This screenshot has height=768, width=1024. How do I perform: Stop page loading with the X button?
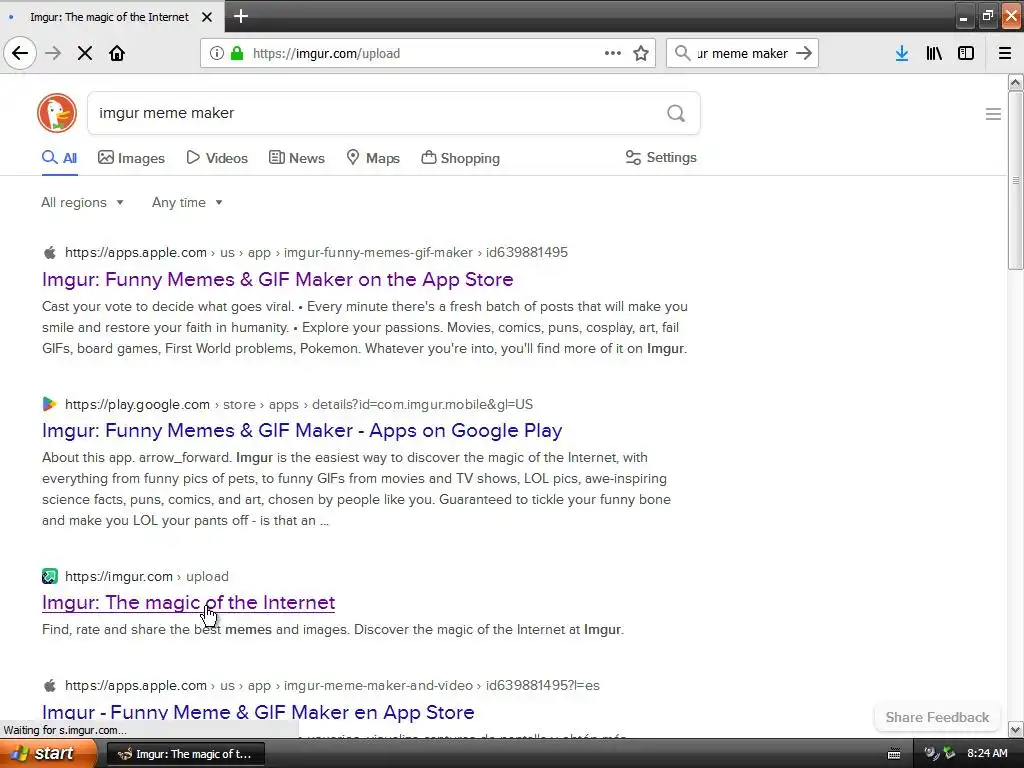[85, 53]
